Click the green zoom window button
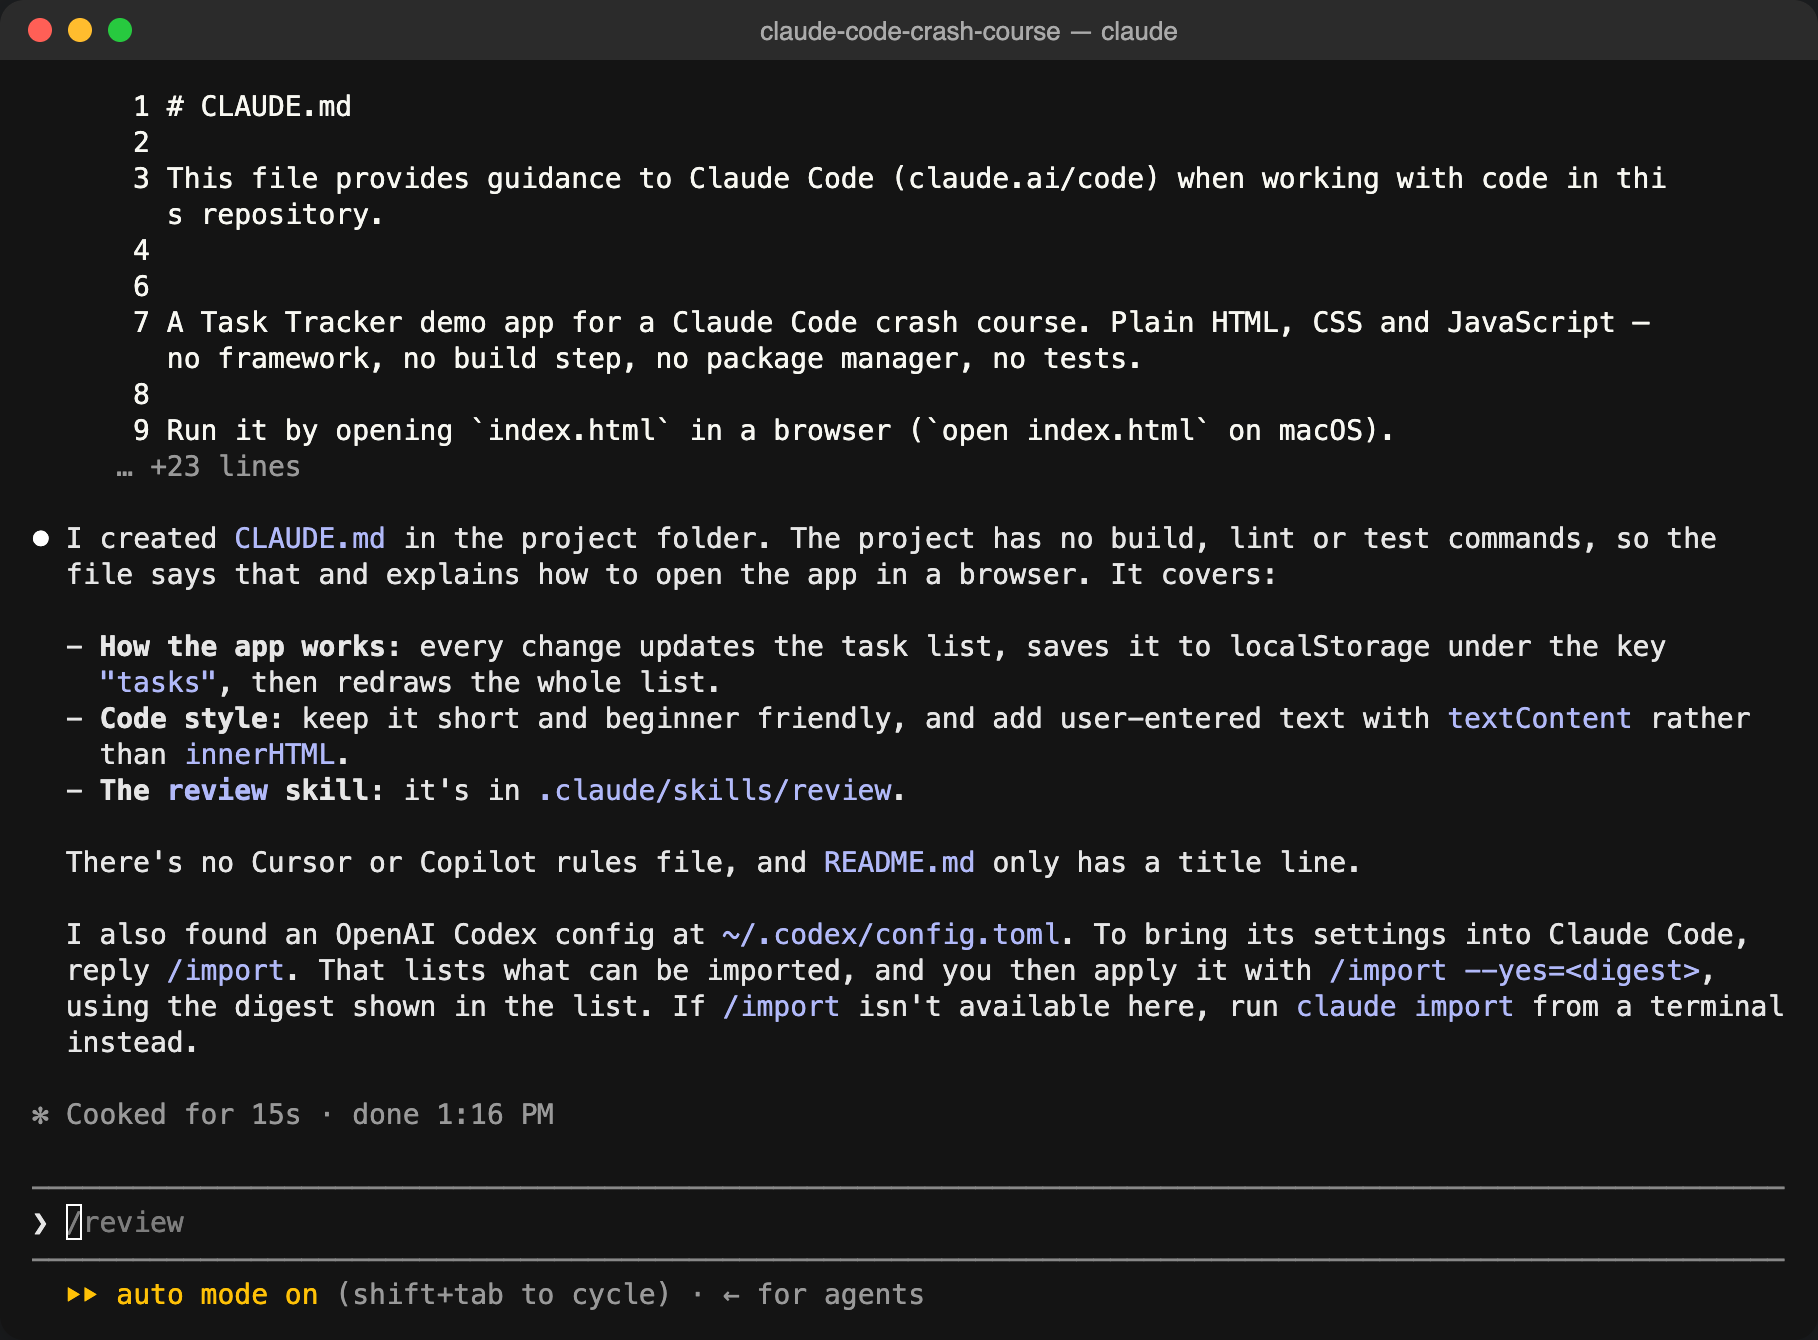 click(x=120, y=30)
